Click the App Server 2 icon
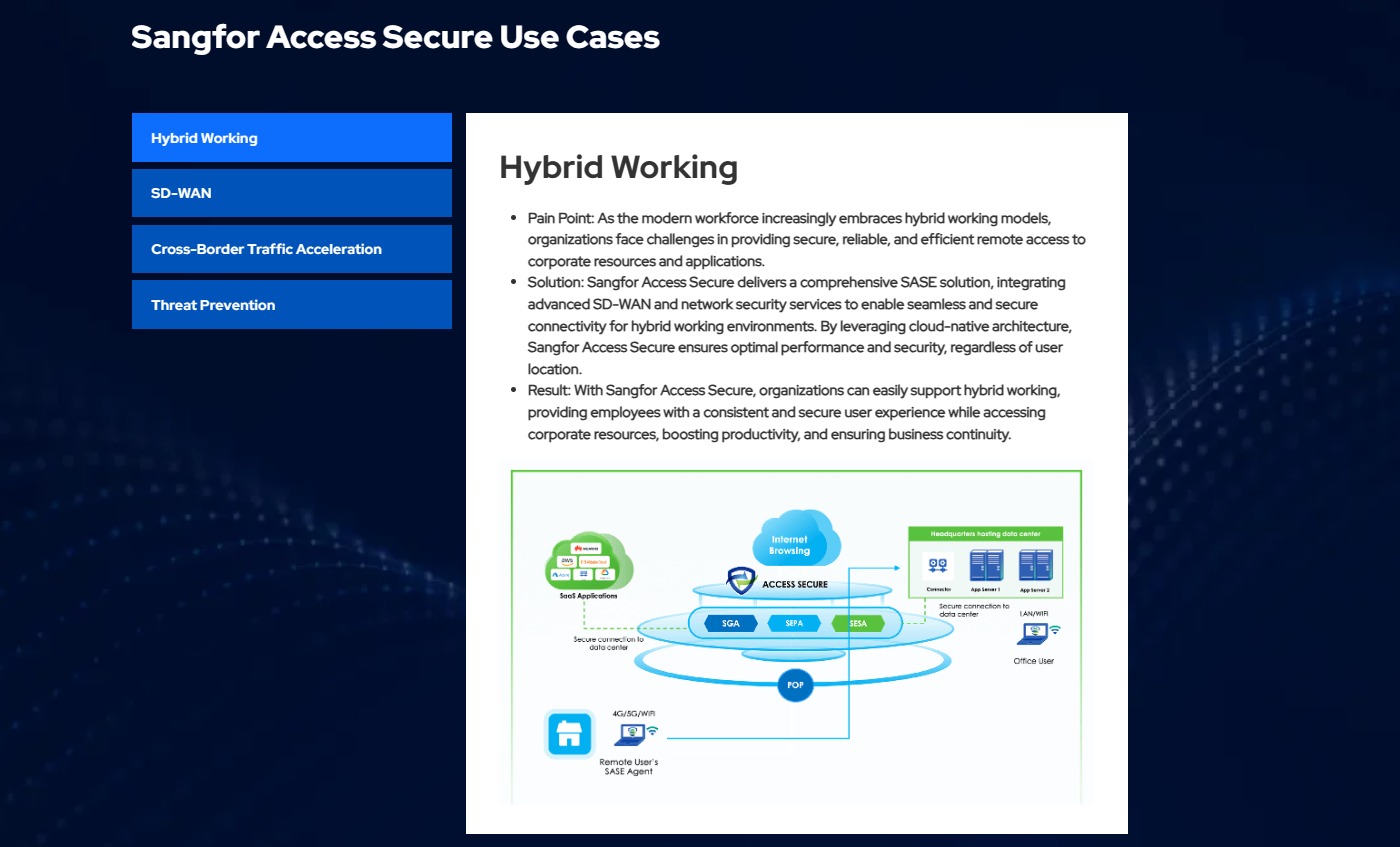Viewport: 1400px width, 847px height. tap(1036, 565)
